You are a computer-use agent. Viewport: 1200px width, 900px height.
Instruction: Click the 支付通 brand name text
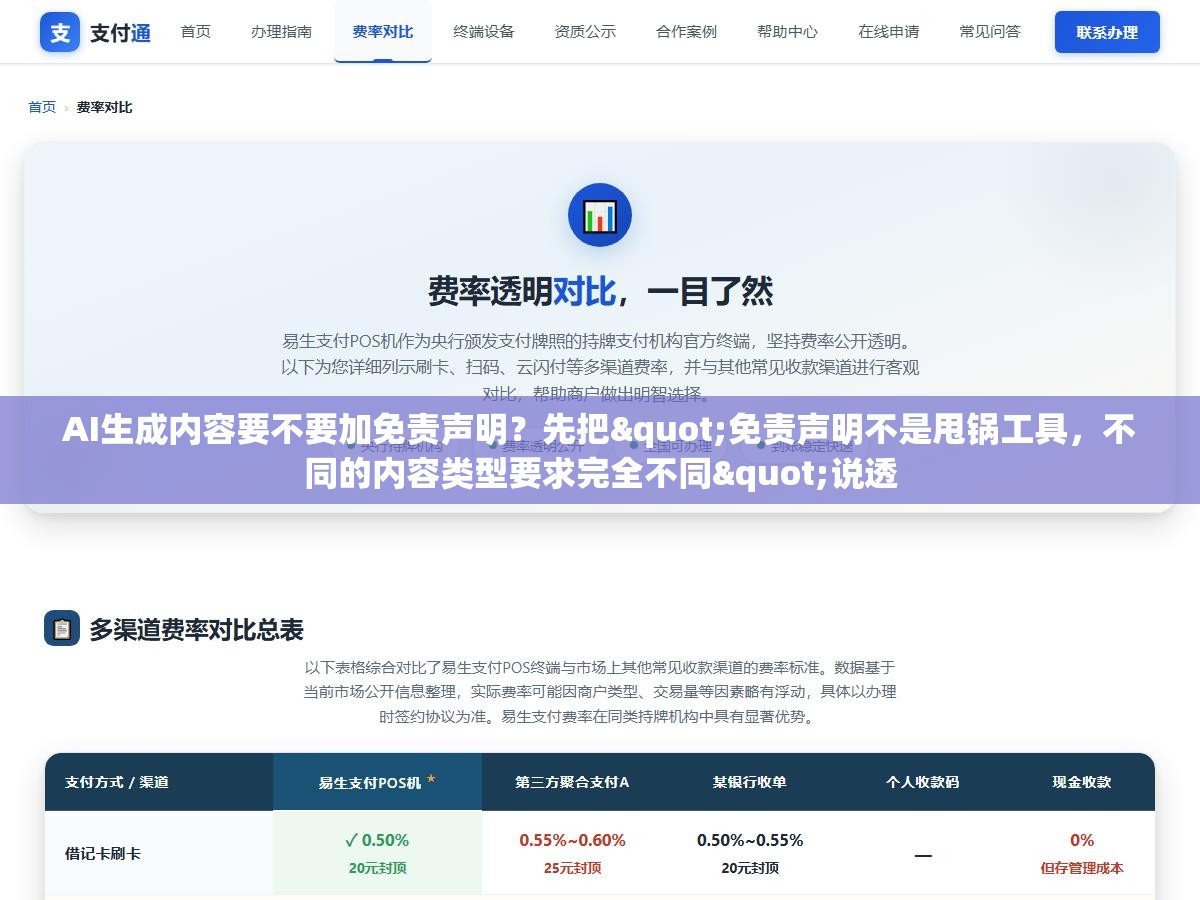pyautogui.click(x=120, y=33)
